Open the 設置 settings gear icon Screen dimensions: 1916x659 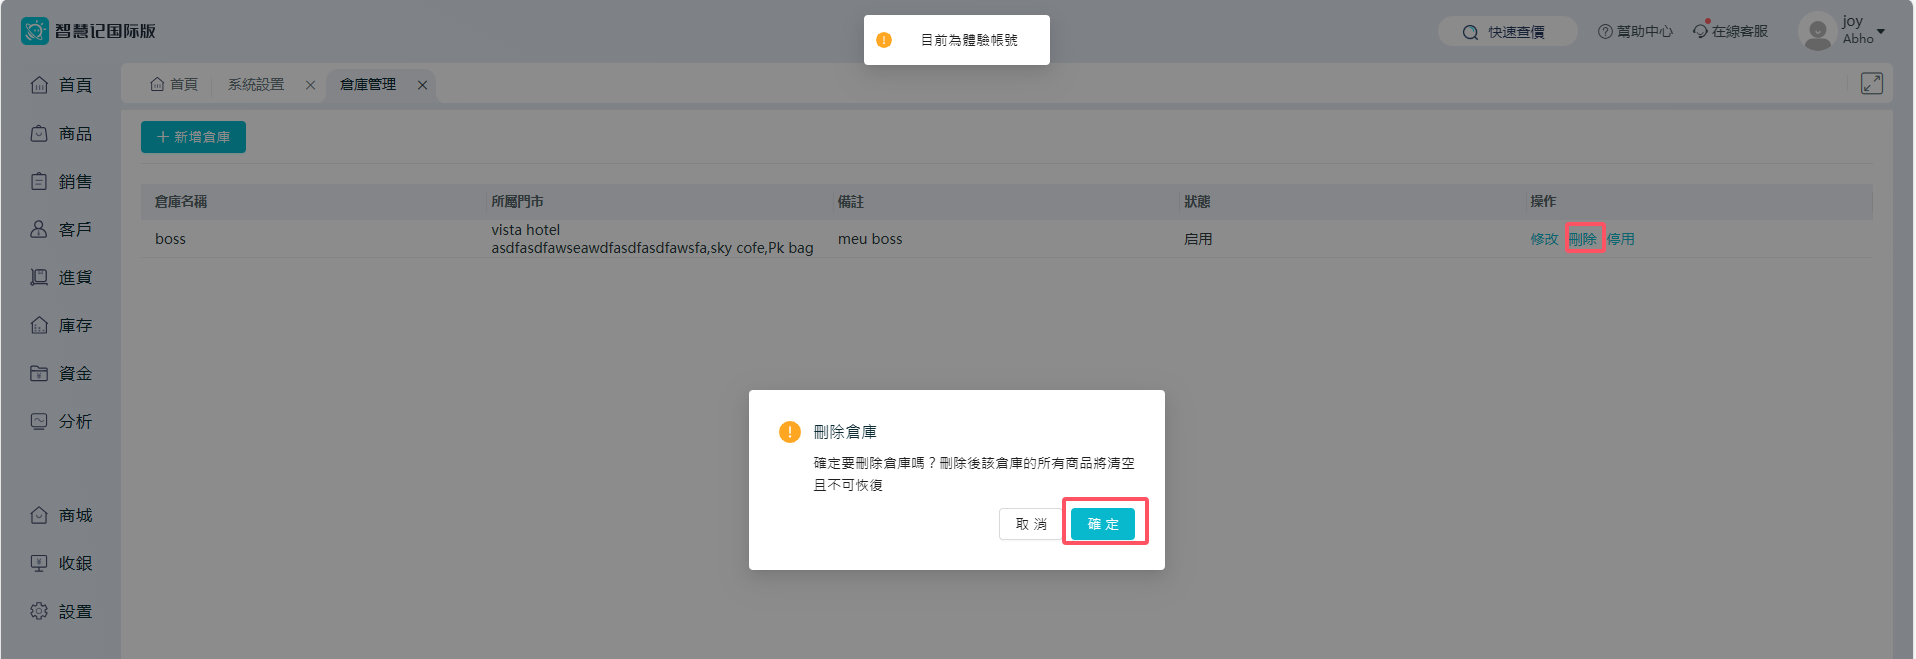tap(39, 611)
